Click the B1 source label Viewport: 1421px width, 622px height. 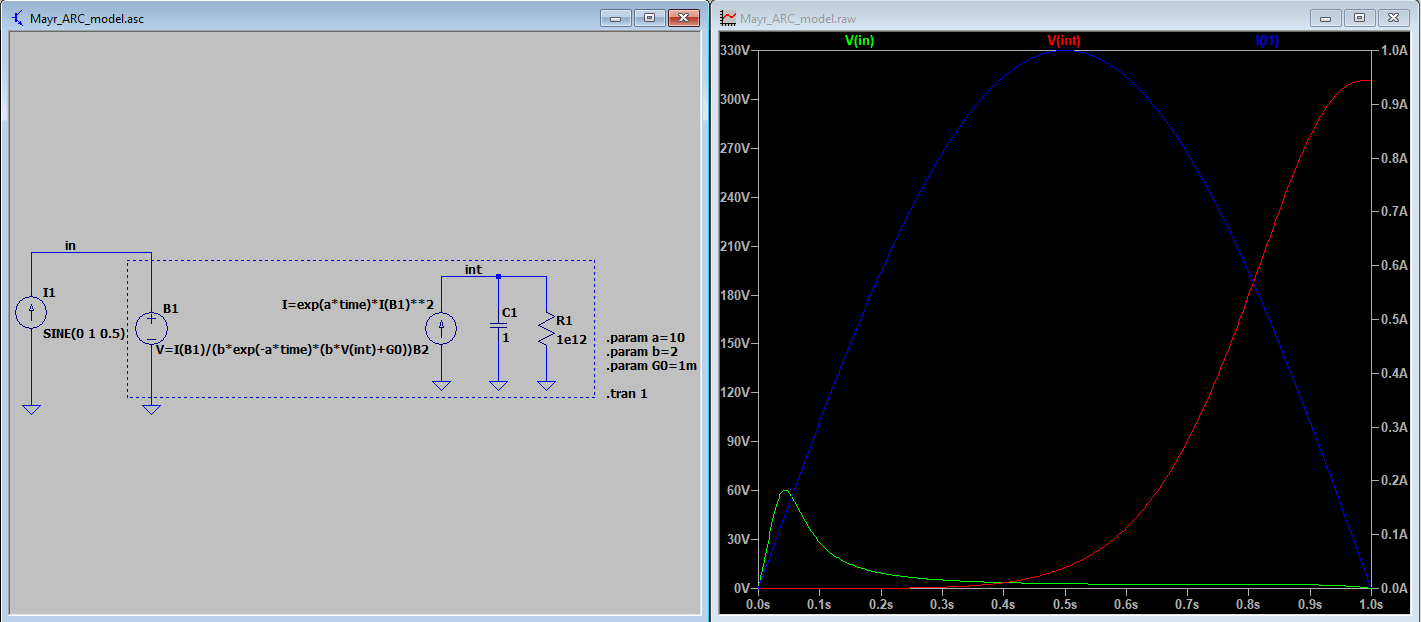pos(171,309)
